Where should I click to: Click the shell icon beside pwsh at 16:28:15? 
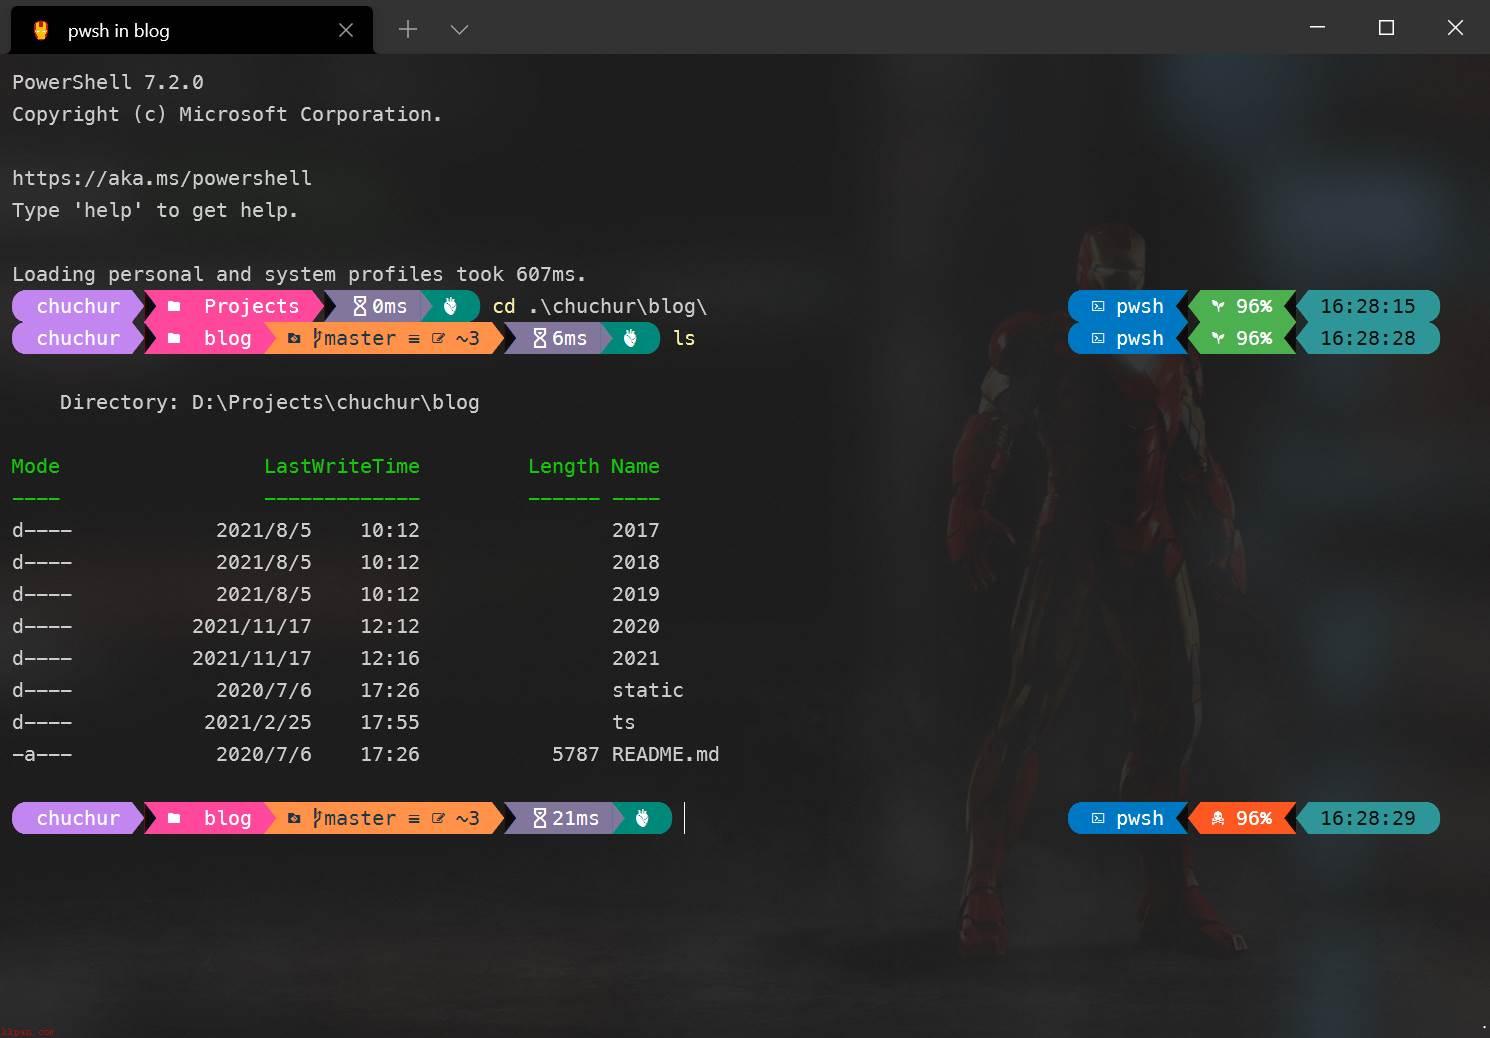pos(1098,306)
